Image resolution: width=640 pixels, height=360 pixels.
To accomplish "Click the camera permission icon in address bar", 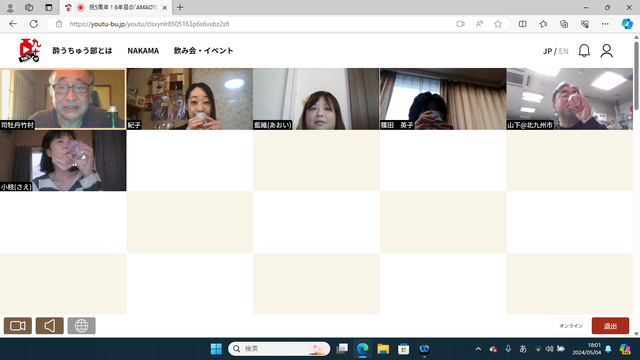I will 460,24.
